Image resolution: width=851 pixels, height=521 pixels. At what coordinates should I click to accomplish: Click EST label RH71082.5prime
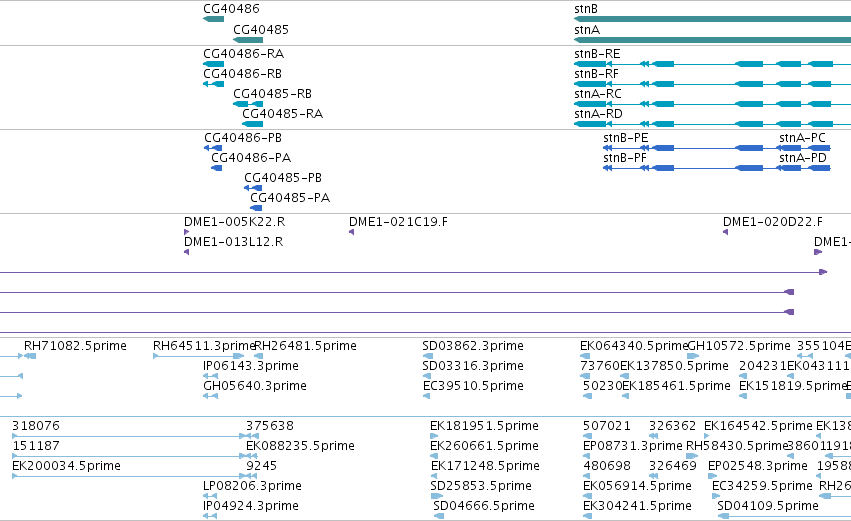coord(75,346)
